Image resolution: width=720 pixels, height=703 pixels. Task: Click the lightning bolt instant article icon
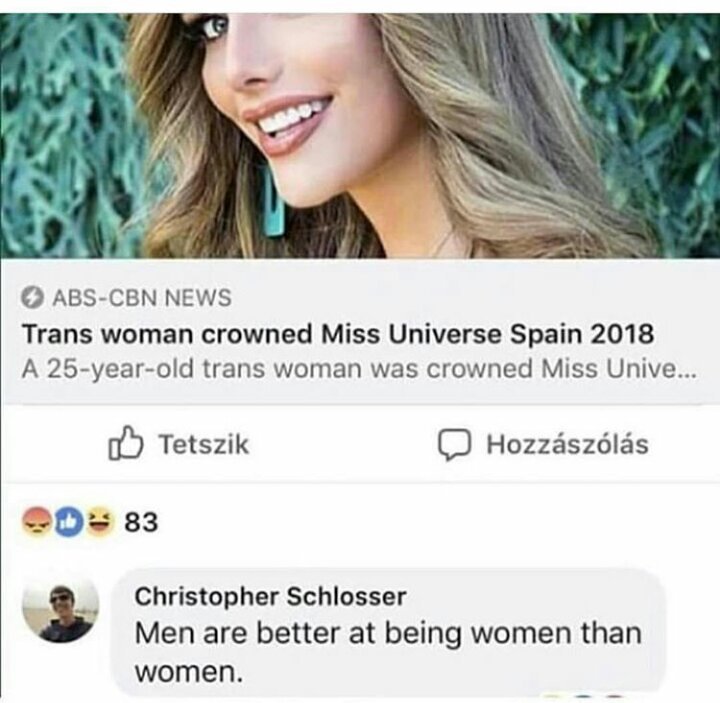coord(32,298)
